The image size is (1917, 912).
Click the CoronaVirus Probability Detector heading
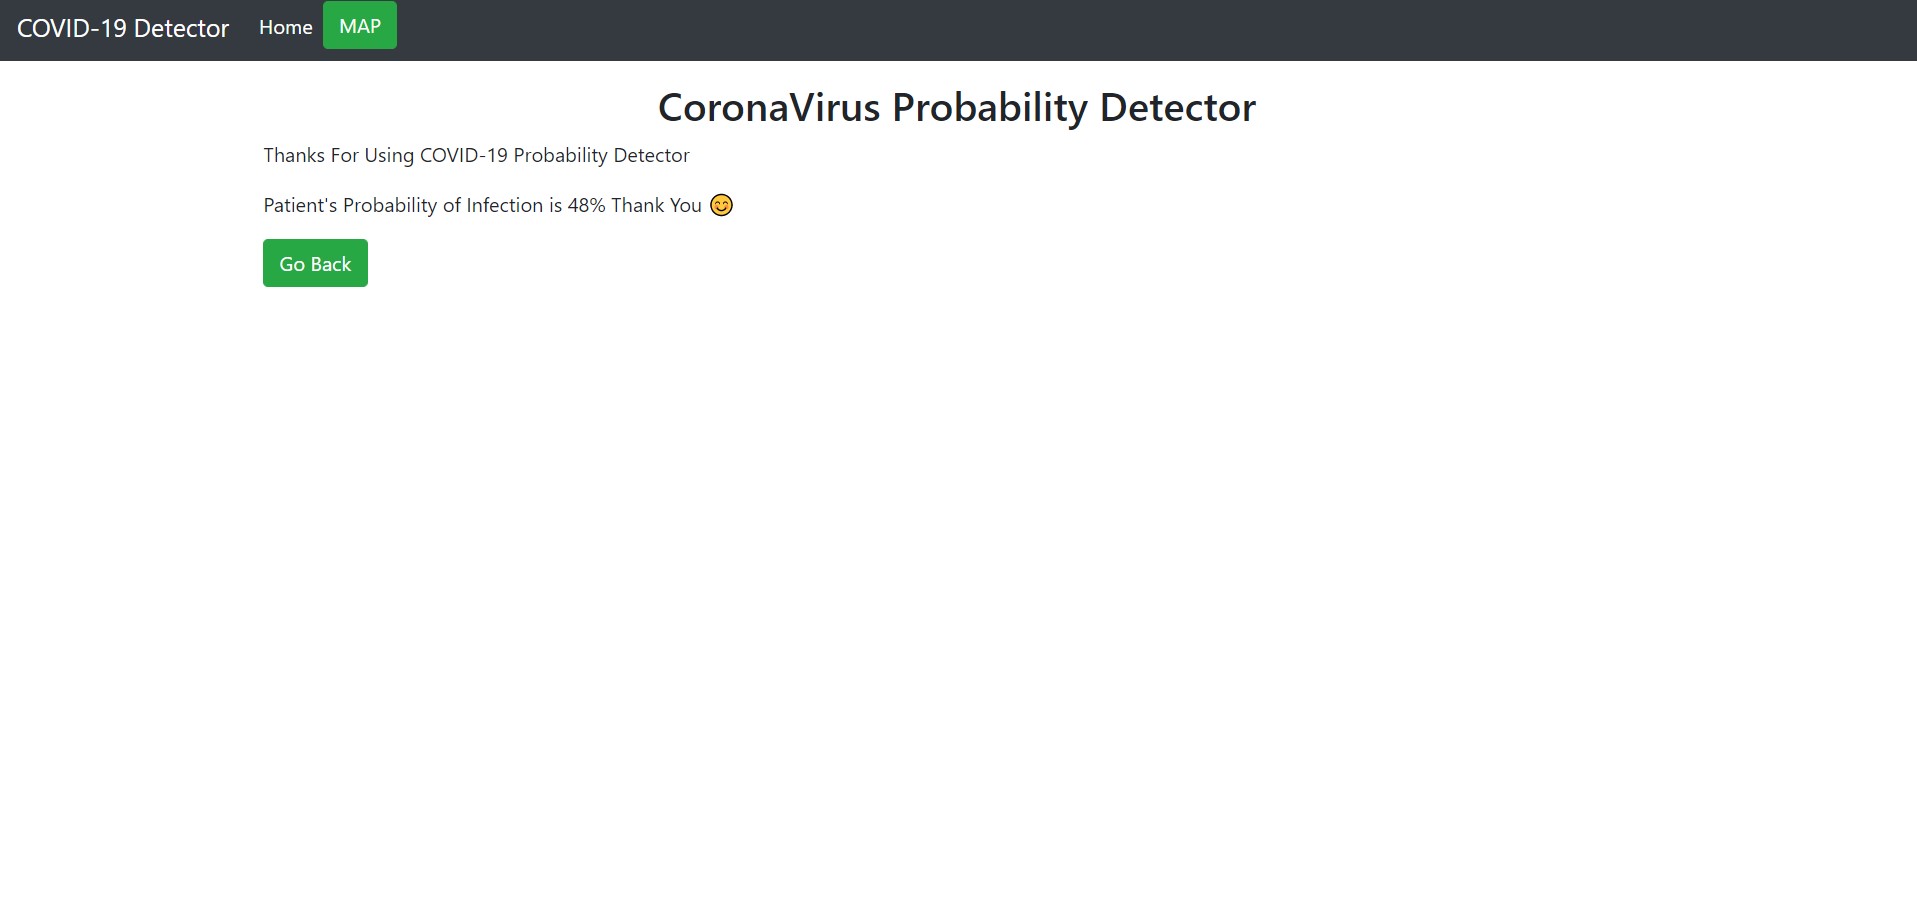tap(957, 108)
